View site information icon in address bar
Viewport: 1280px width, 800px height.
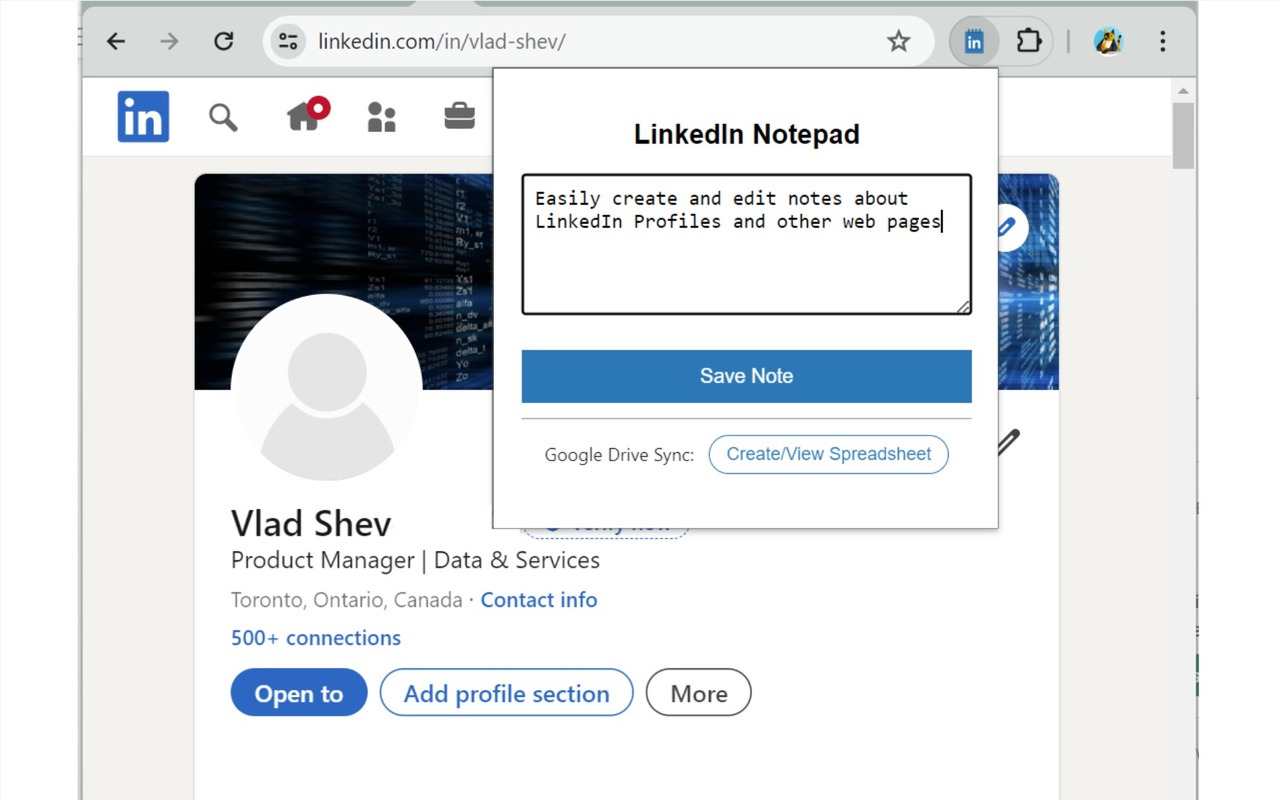click(x=288, y=41)
